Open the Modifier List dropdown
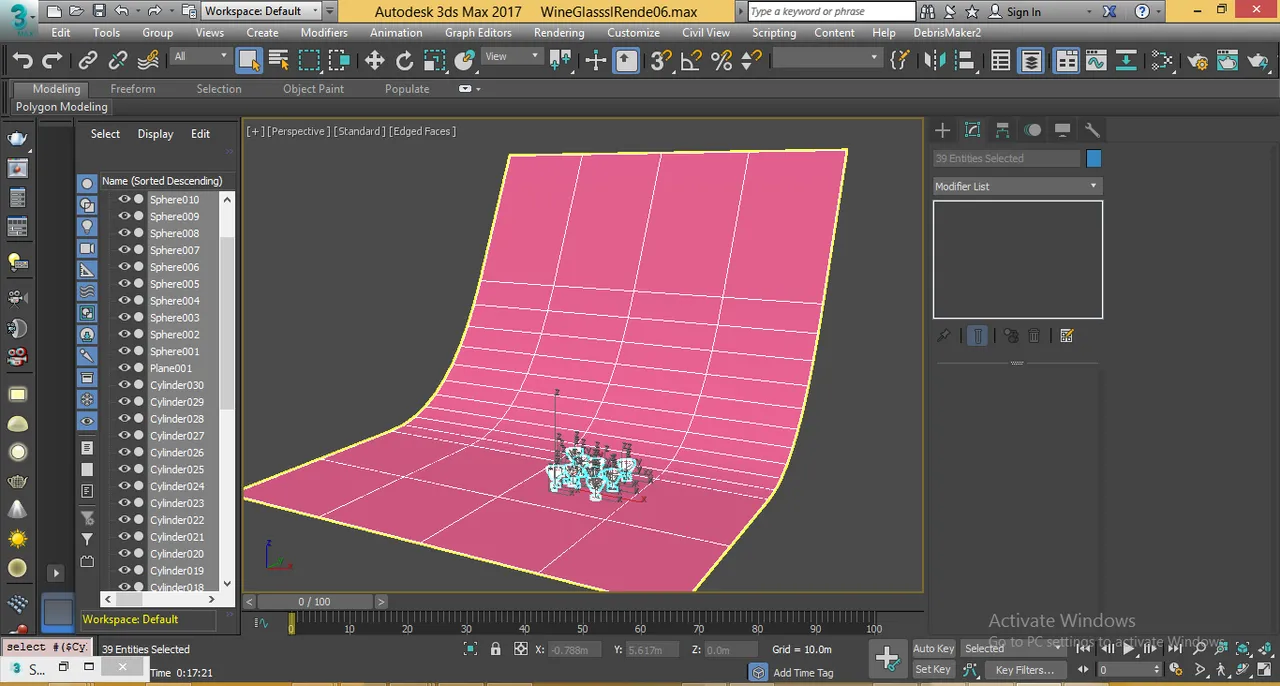The image size is (1280, 686). click(x=1017, y=186)
